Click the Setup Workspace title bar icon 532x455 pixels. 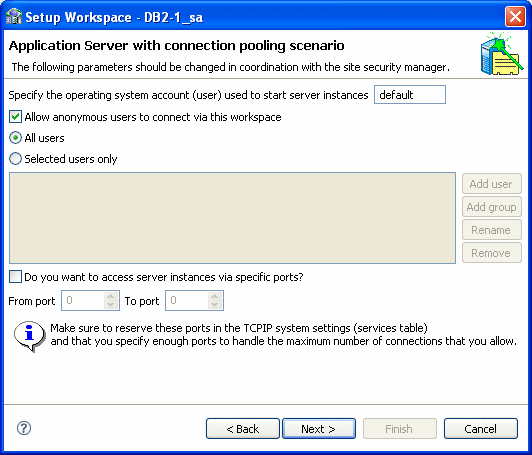click(14, 17)
